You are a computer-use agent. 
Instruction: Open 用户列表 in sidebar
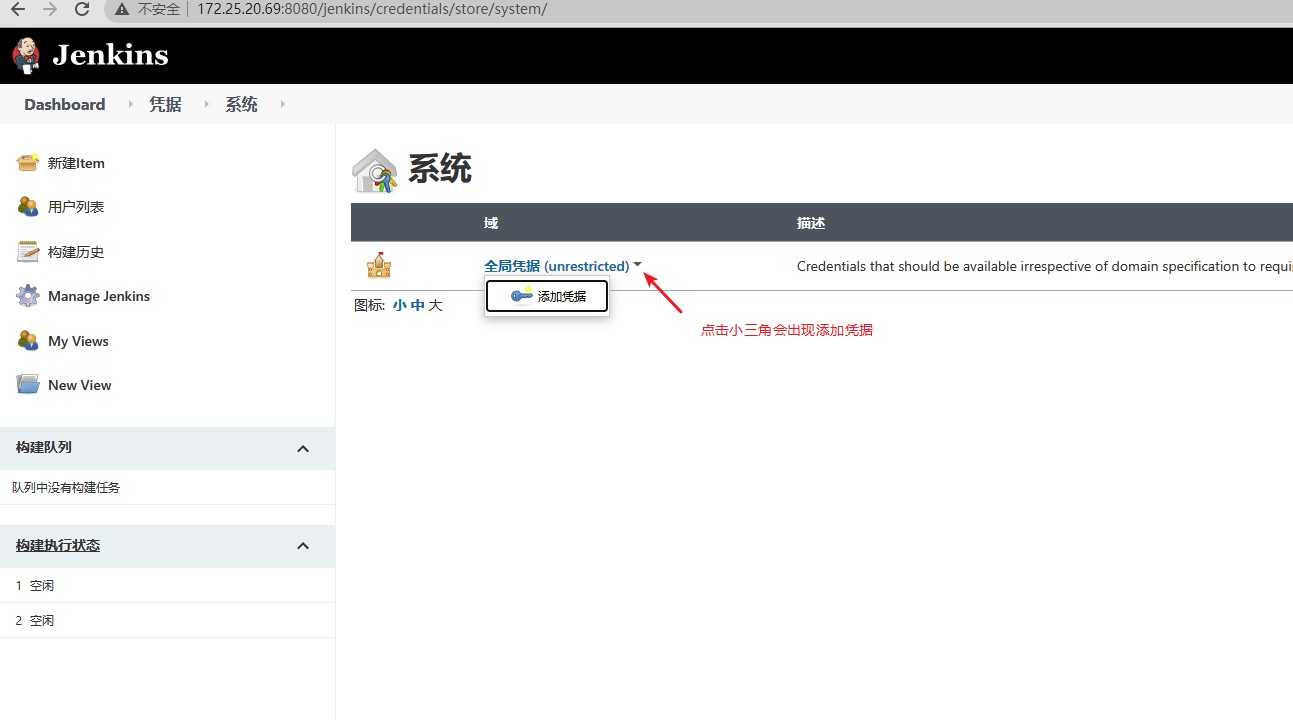(76, 207)
